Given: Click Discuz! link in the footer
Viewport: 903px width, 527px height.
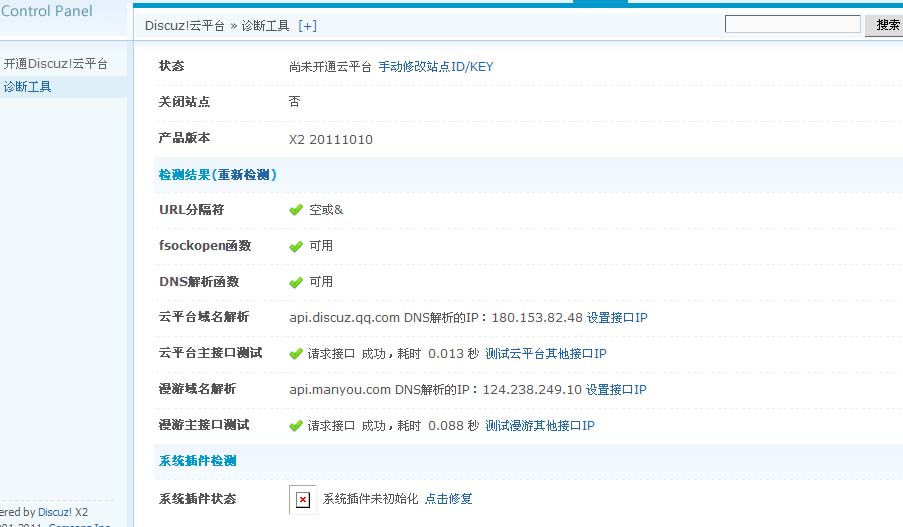Looking at the screenshot, I should coord(55,512).
